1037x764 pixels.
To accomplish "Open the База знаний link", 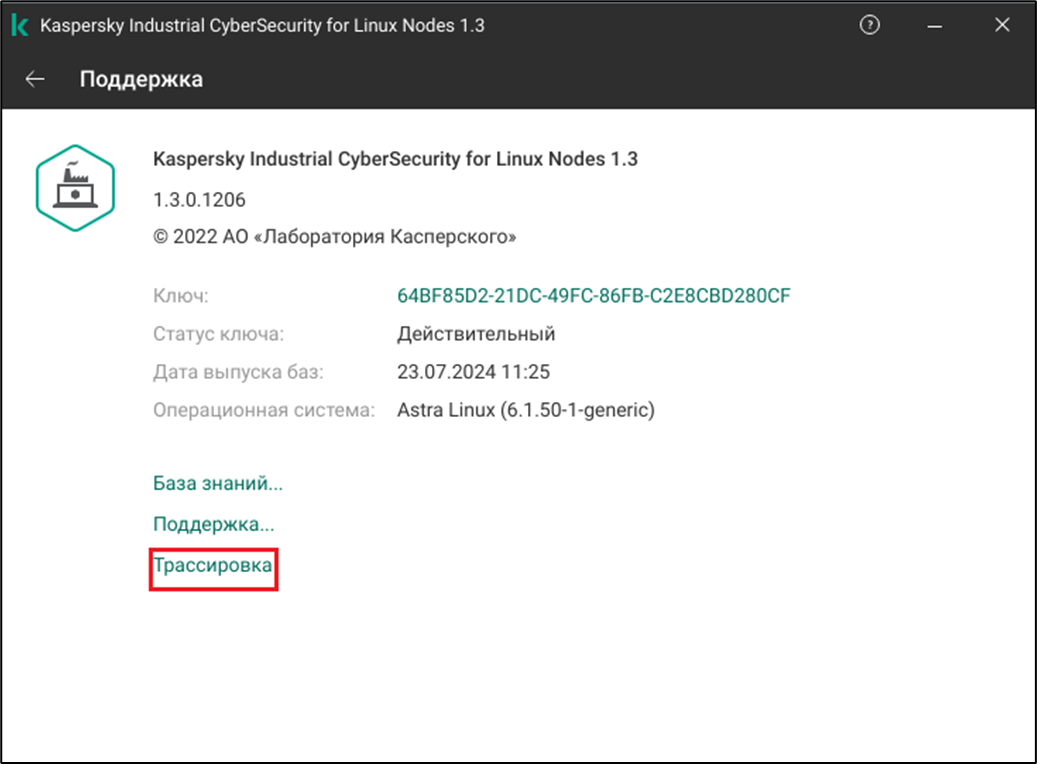I will (218, 484).
